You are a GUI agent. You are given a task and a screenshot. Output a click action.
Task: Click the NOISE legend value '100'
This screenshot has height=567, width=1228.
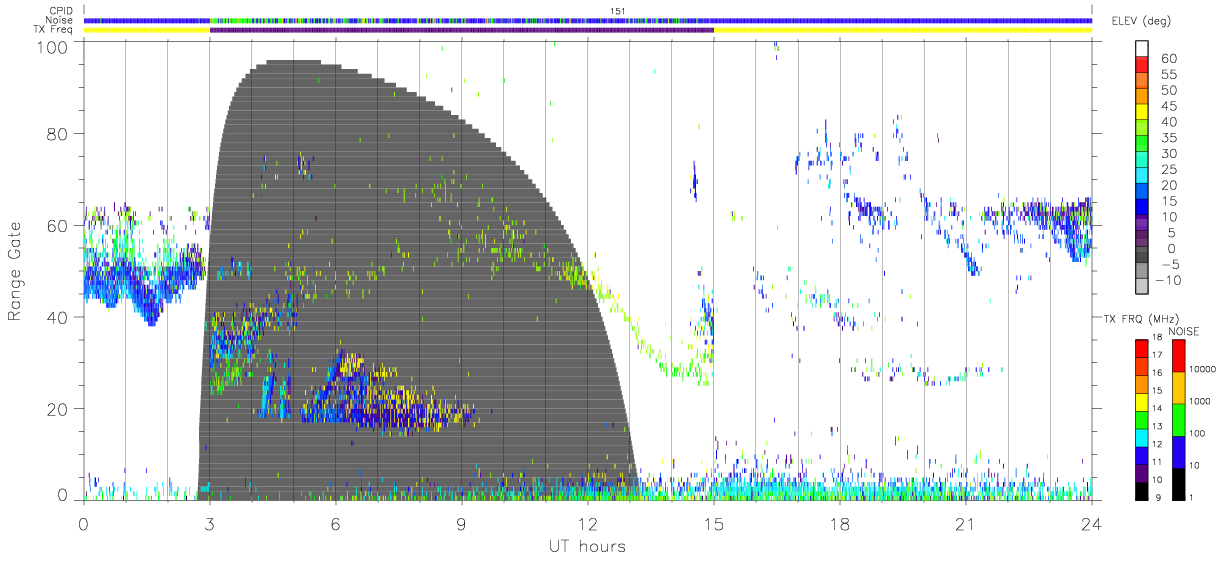[1198, 435]
